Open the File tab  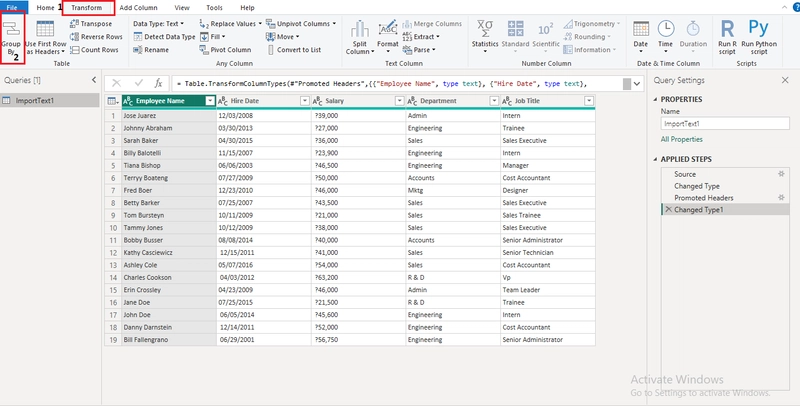(12, 8)
